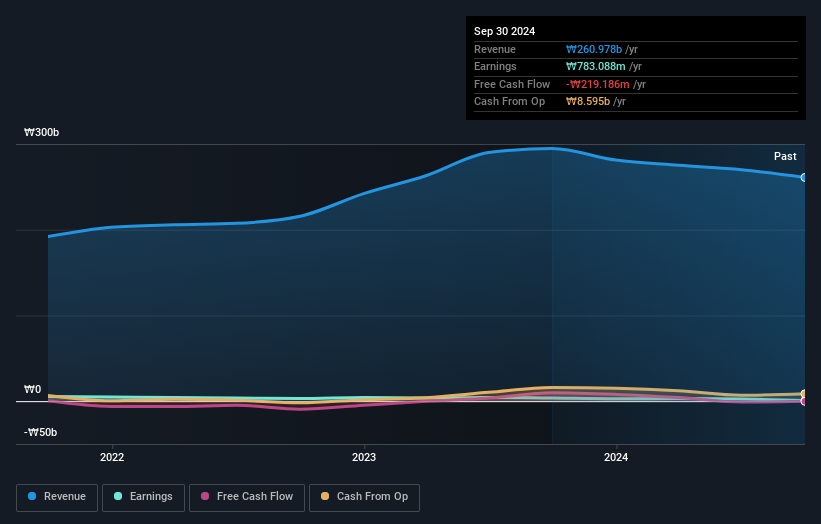Click the ₩0 y-axis label
This screenshot has height=524, width=821.
[x=32, y=389]
